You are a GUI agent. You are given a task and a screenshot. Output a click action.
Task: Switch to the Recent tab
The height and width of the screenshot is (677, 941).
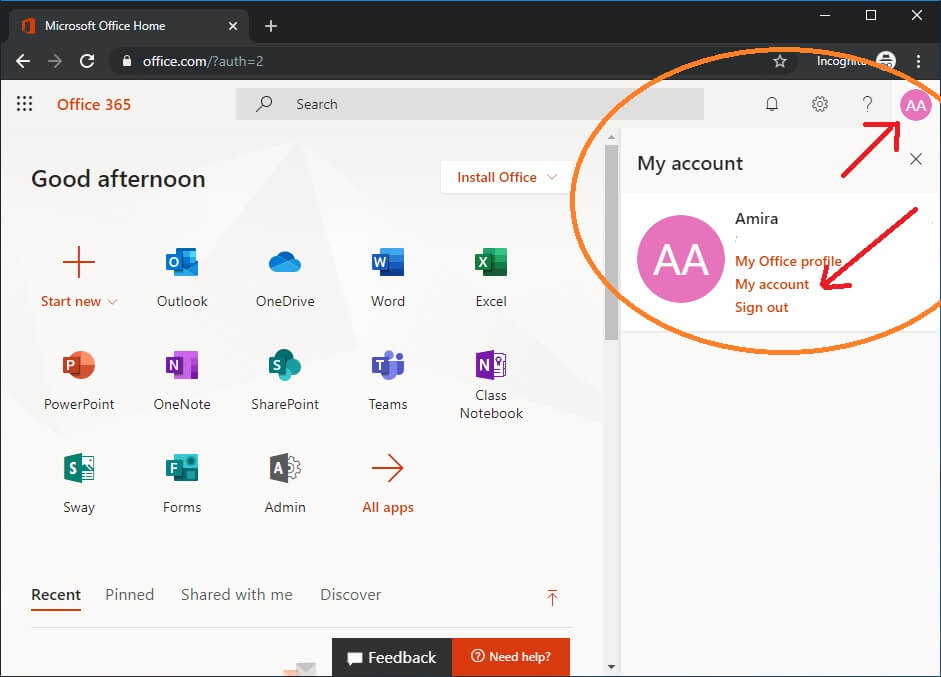coord(56,595)
